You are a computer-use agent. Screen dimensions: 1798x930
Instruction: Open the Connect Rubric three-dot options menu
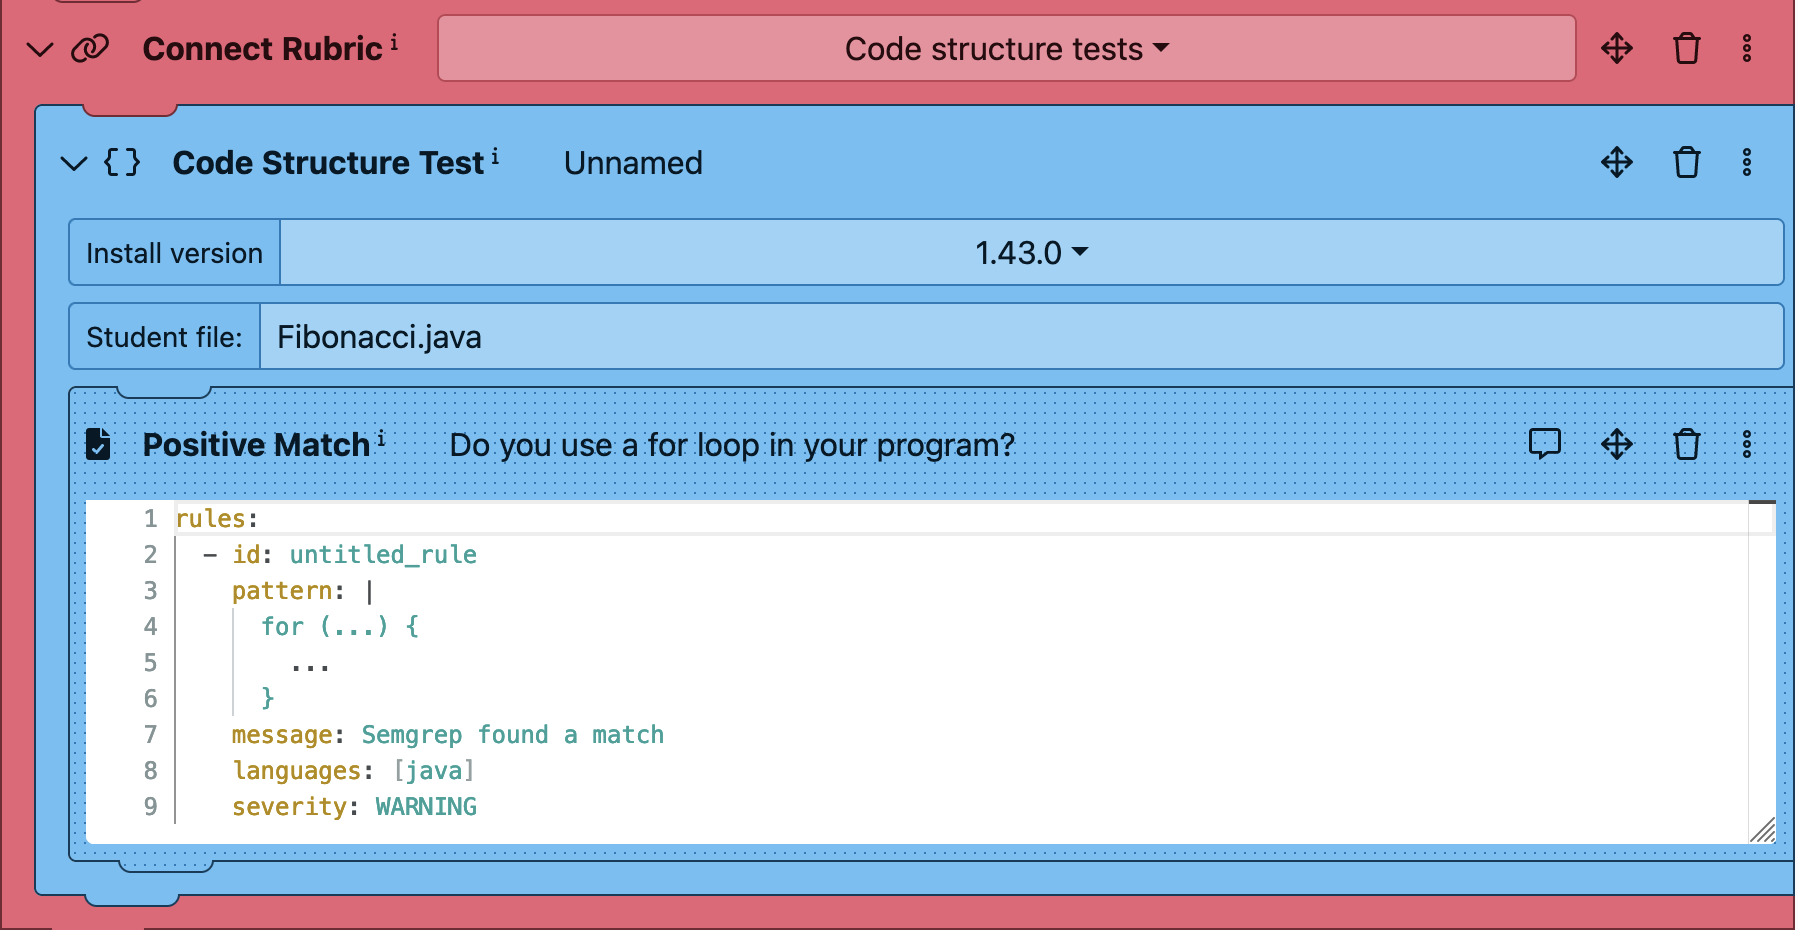[1746, 48]
